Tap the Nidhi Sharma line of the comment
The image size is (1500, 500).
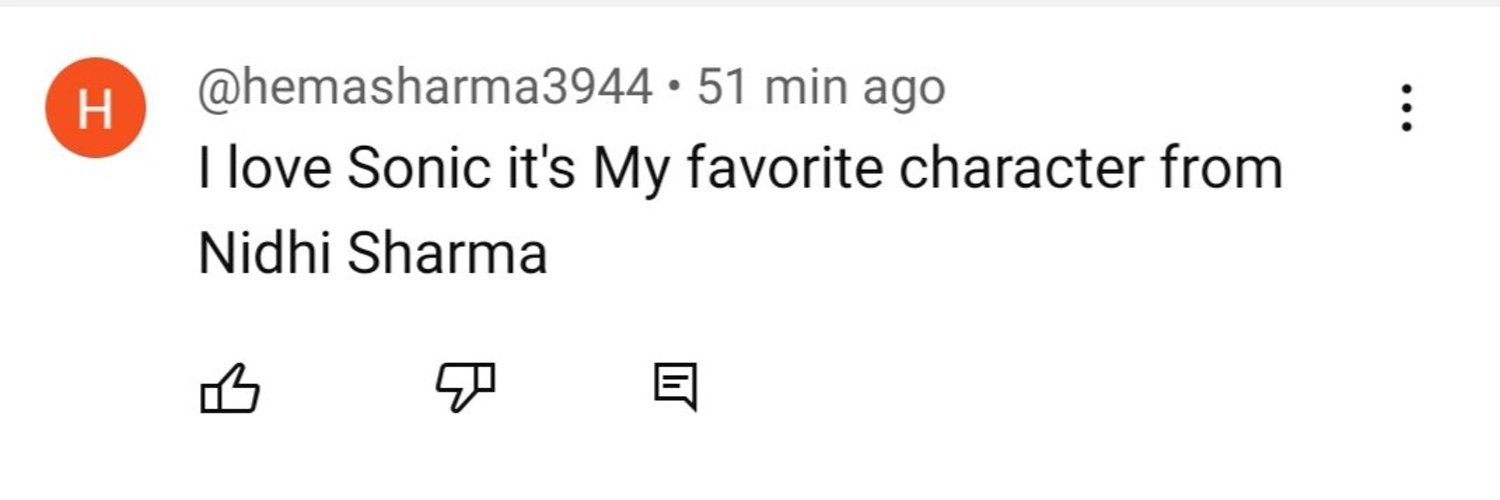(373, 254)
